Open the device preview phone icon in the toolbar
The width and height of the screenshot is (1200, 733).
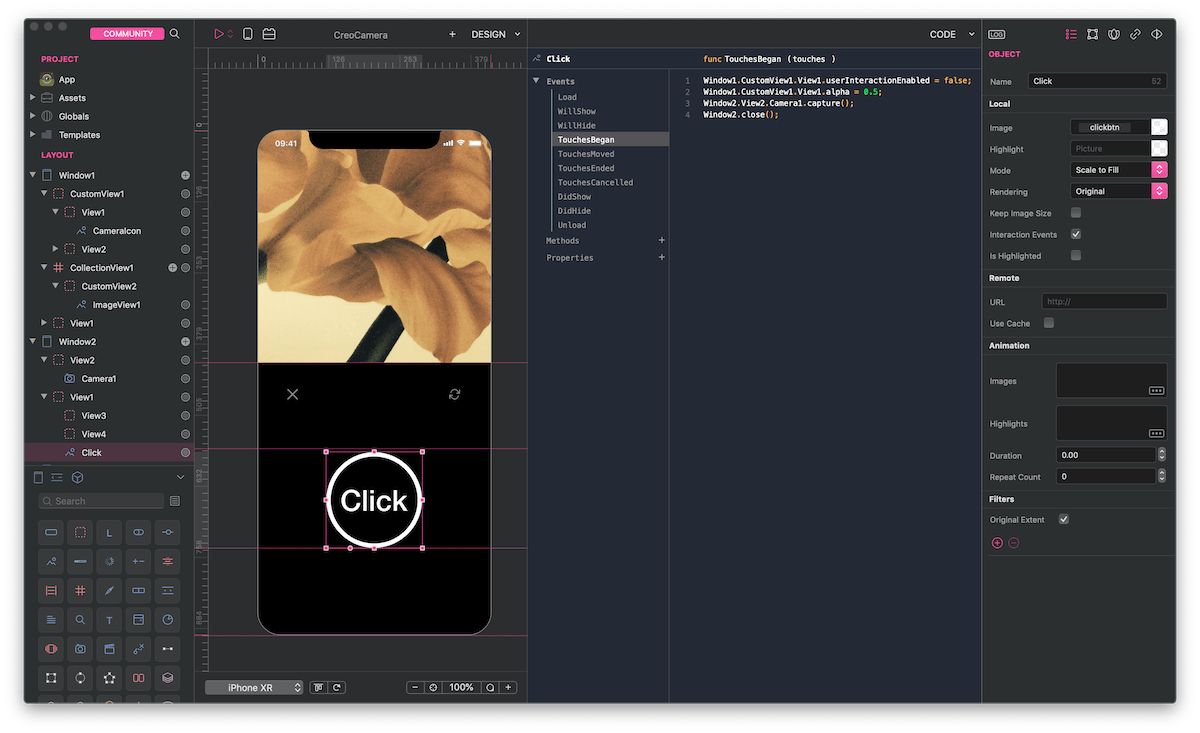tap(248, 34)
